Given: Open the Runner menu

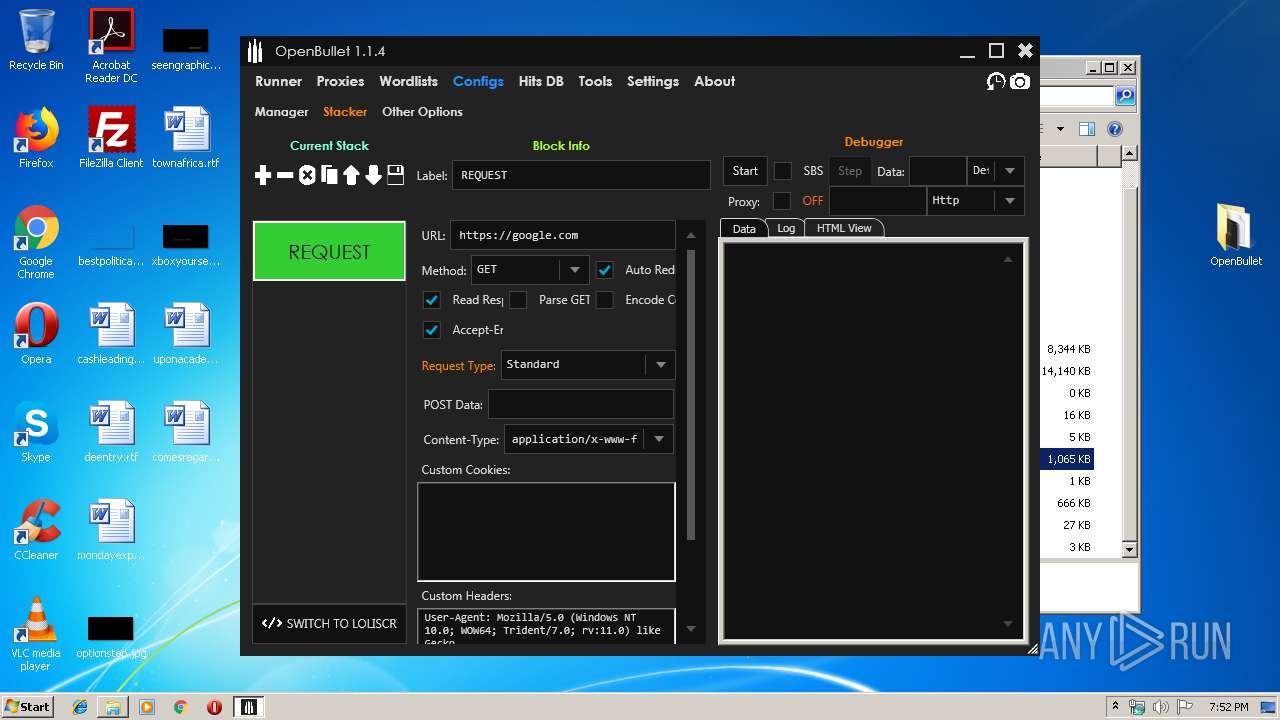Looking at the screenshot, I should tap(278, 81).
